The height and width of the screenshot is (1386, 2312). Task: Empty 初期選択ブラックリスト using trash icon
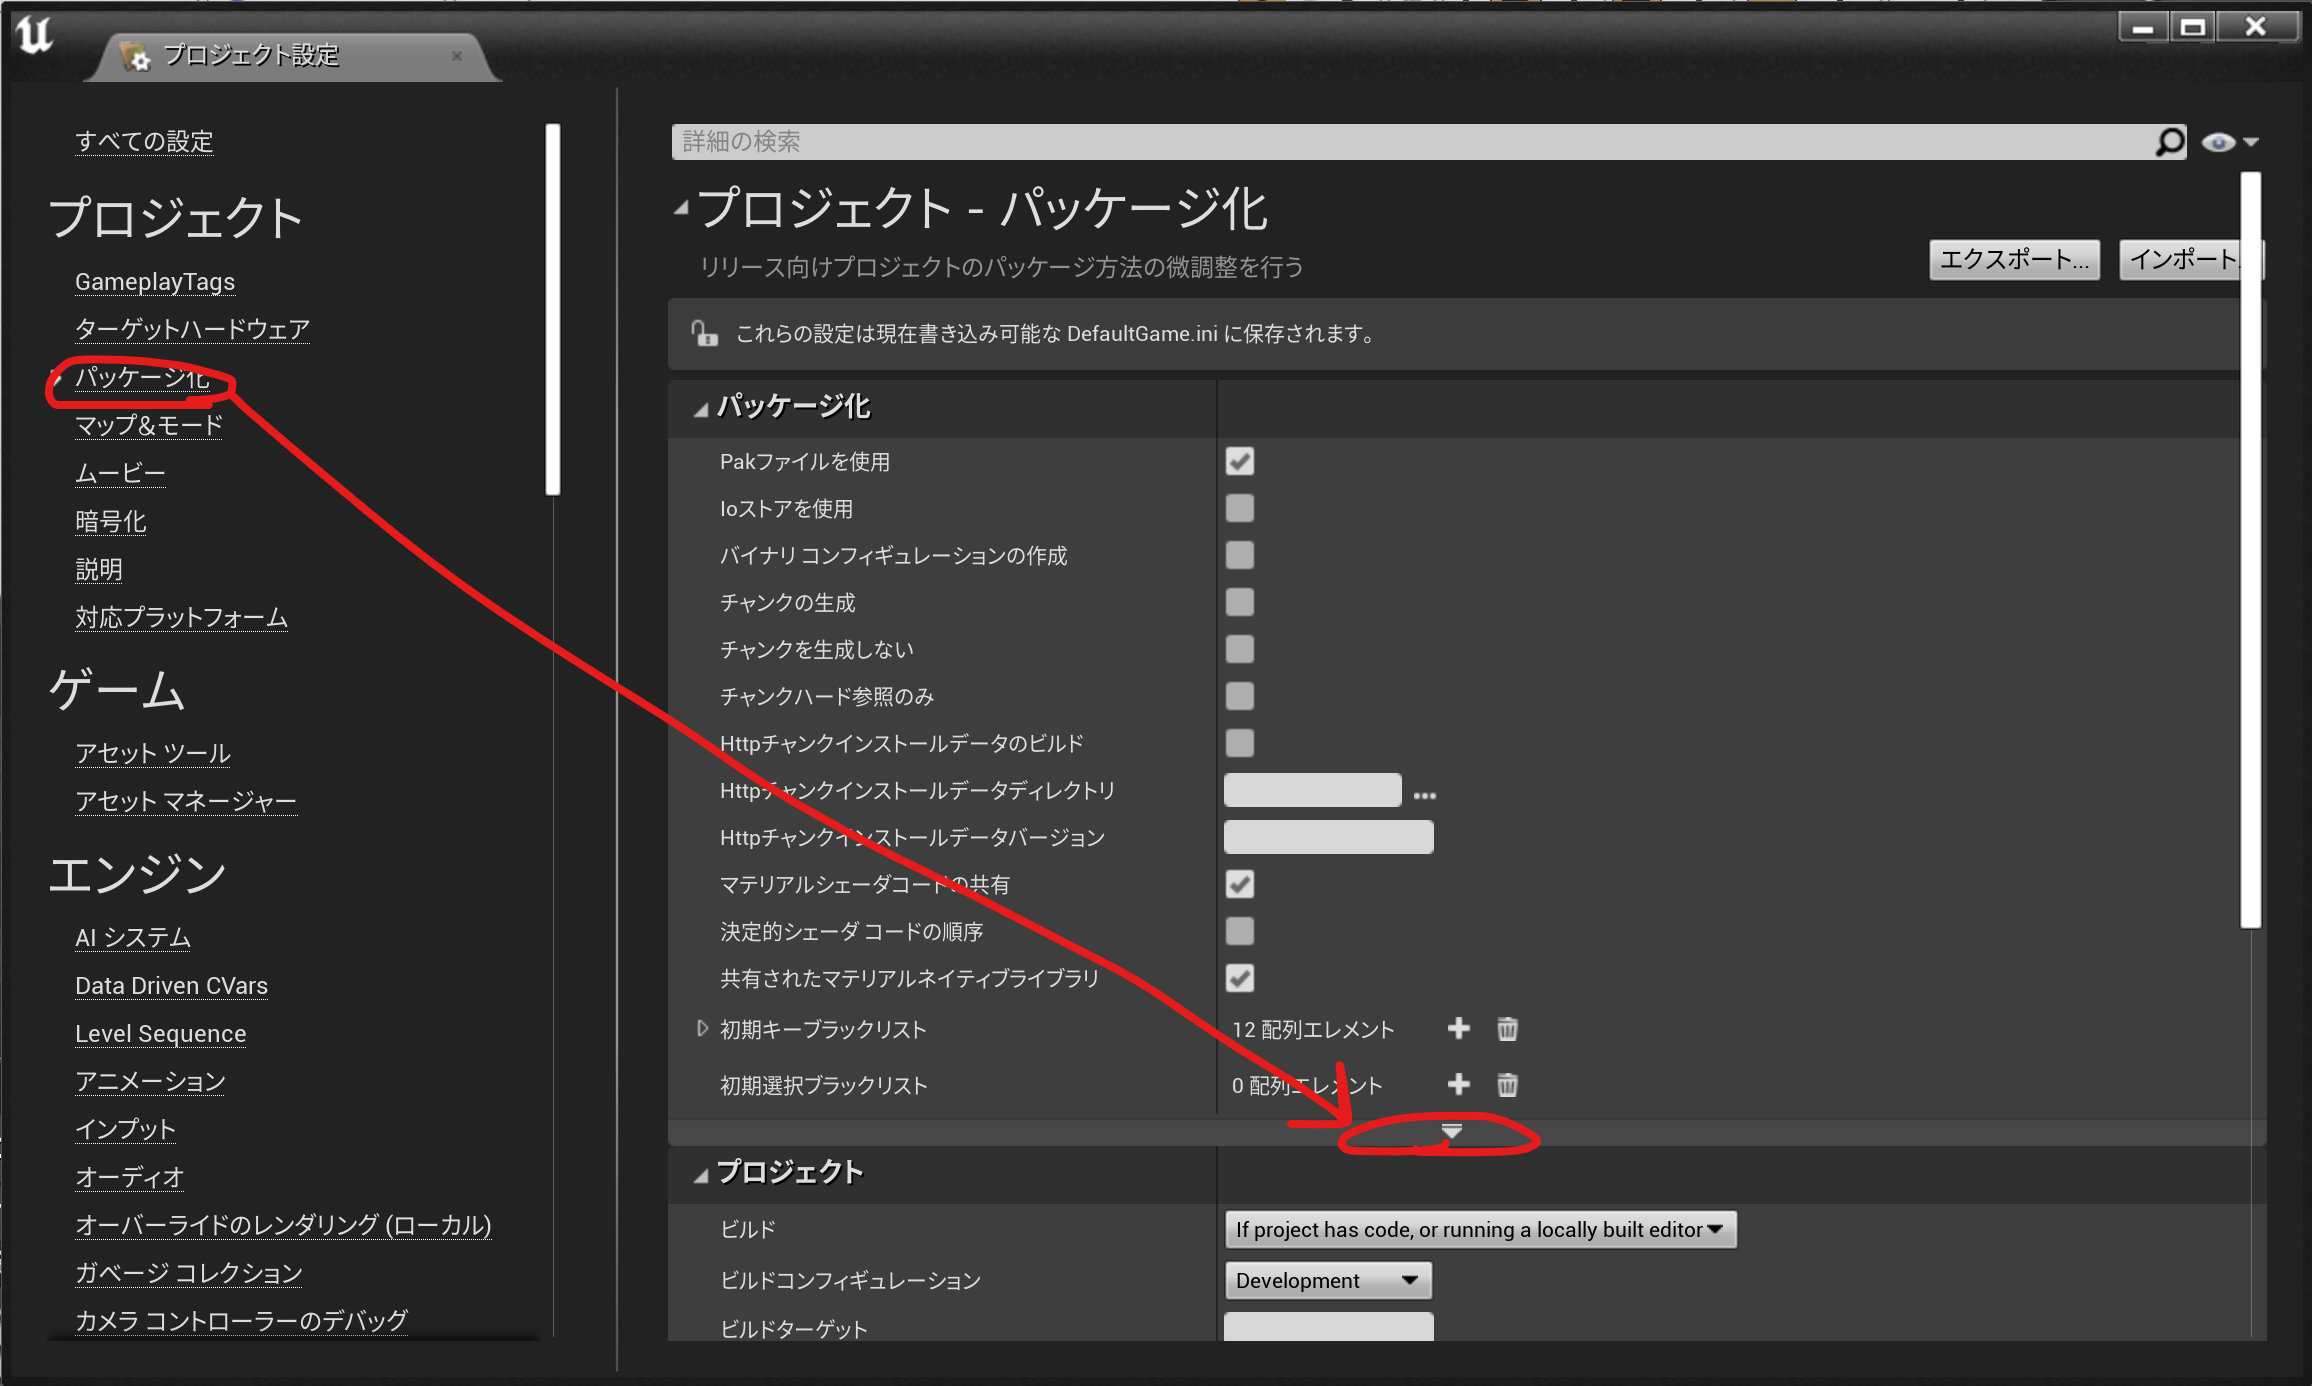1507,1084
